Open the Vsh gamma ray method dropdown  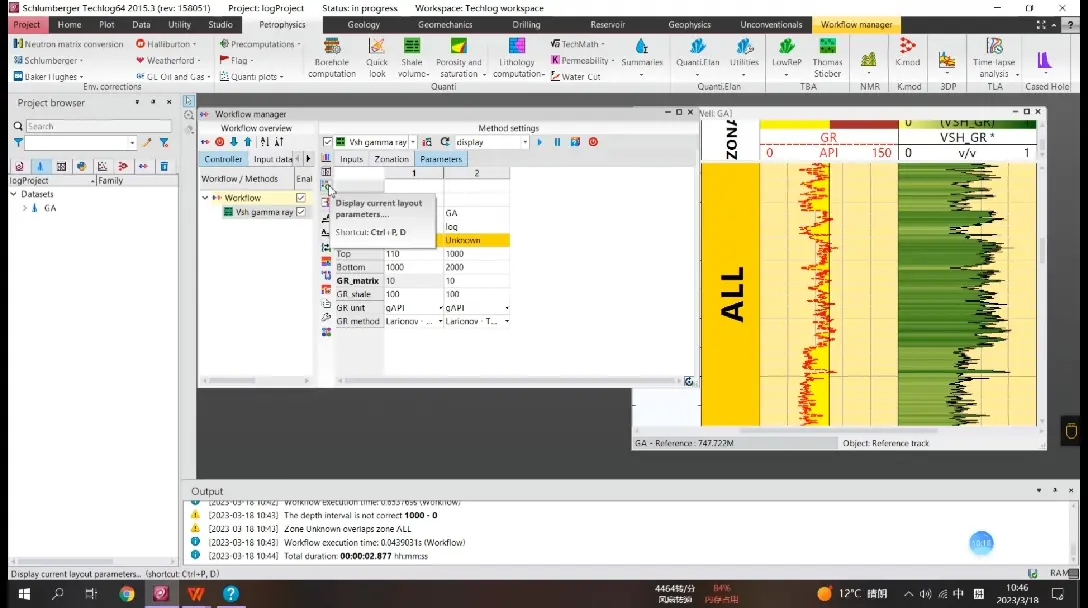tap(413, 142)
